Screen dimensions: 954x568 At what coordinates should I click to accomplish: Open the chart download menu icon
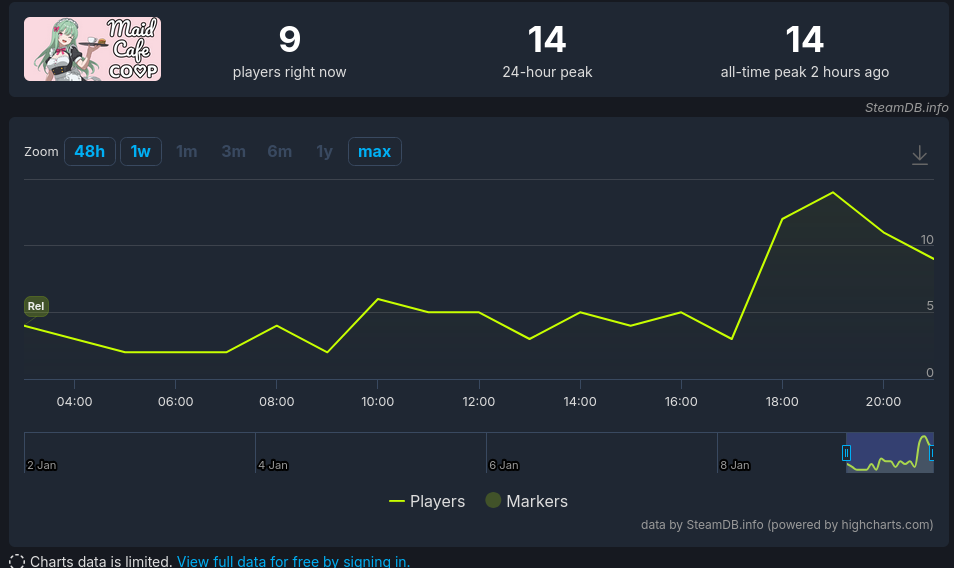(x=919, y=155)
